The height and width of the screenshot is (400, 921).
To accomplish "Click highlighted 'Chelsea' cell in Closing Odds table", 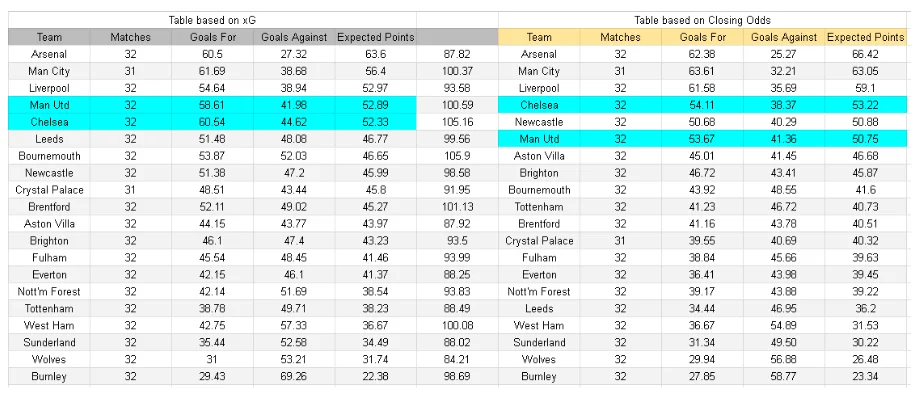I will 539,105.
